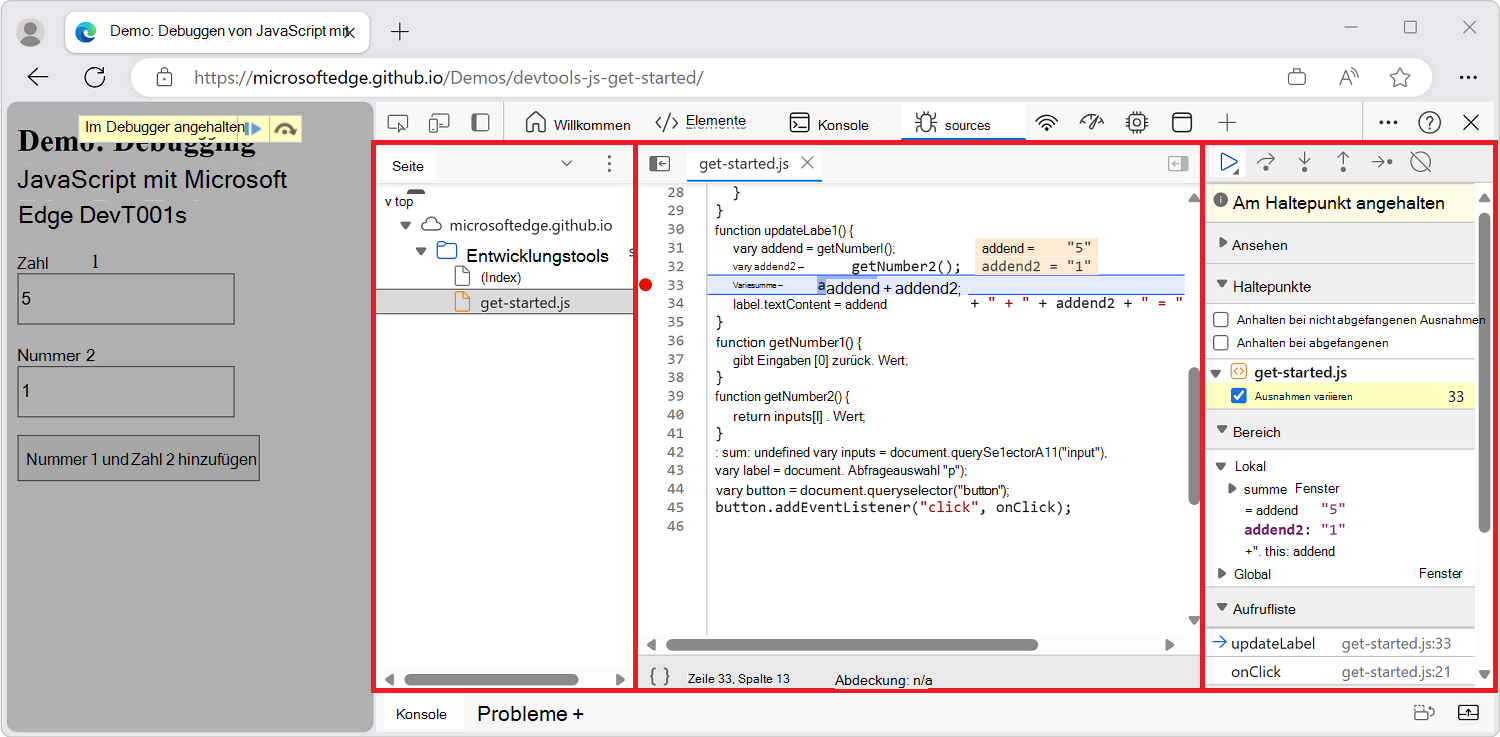1500x737 pixels.
Task: Collapse the microsoftedge.github.io tree node
Action: (406, 225)
